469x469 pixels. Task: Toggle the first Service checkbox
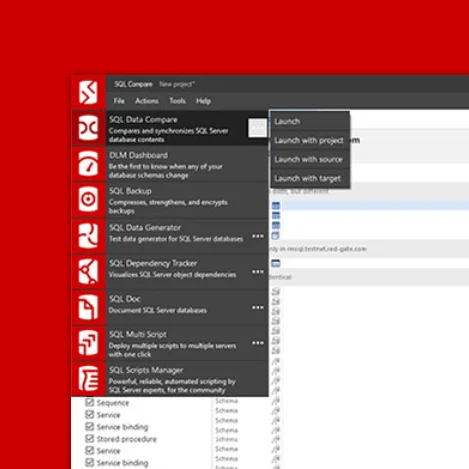89,414
